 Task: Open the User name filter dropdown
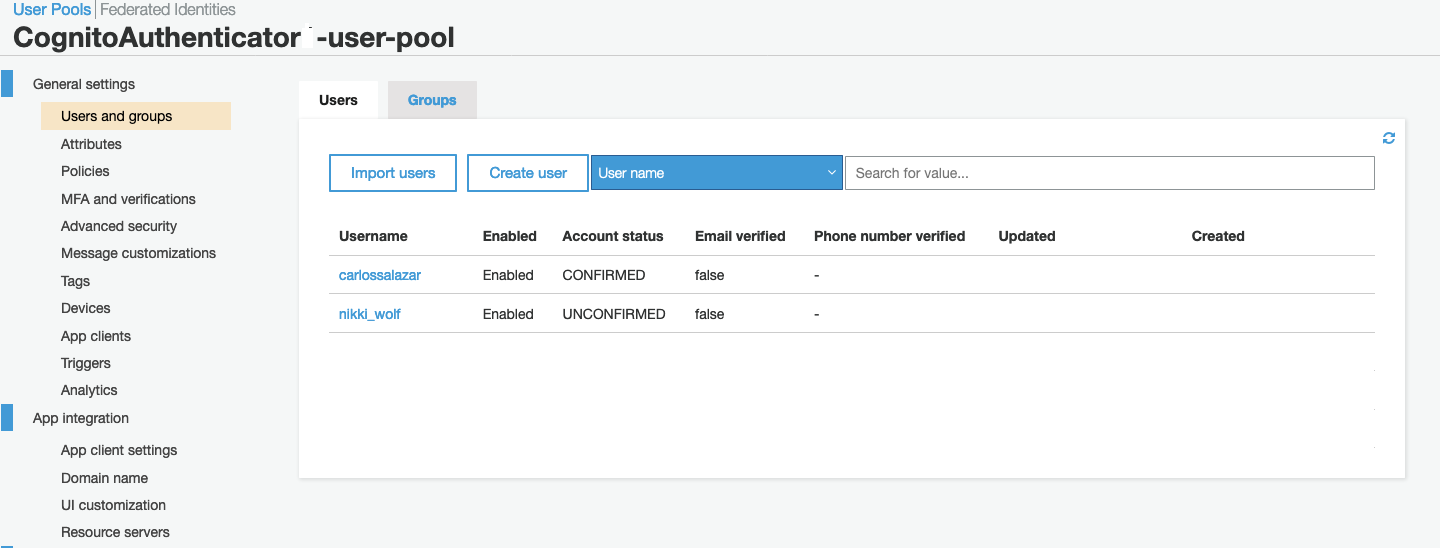717,173
